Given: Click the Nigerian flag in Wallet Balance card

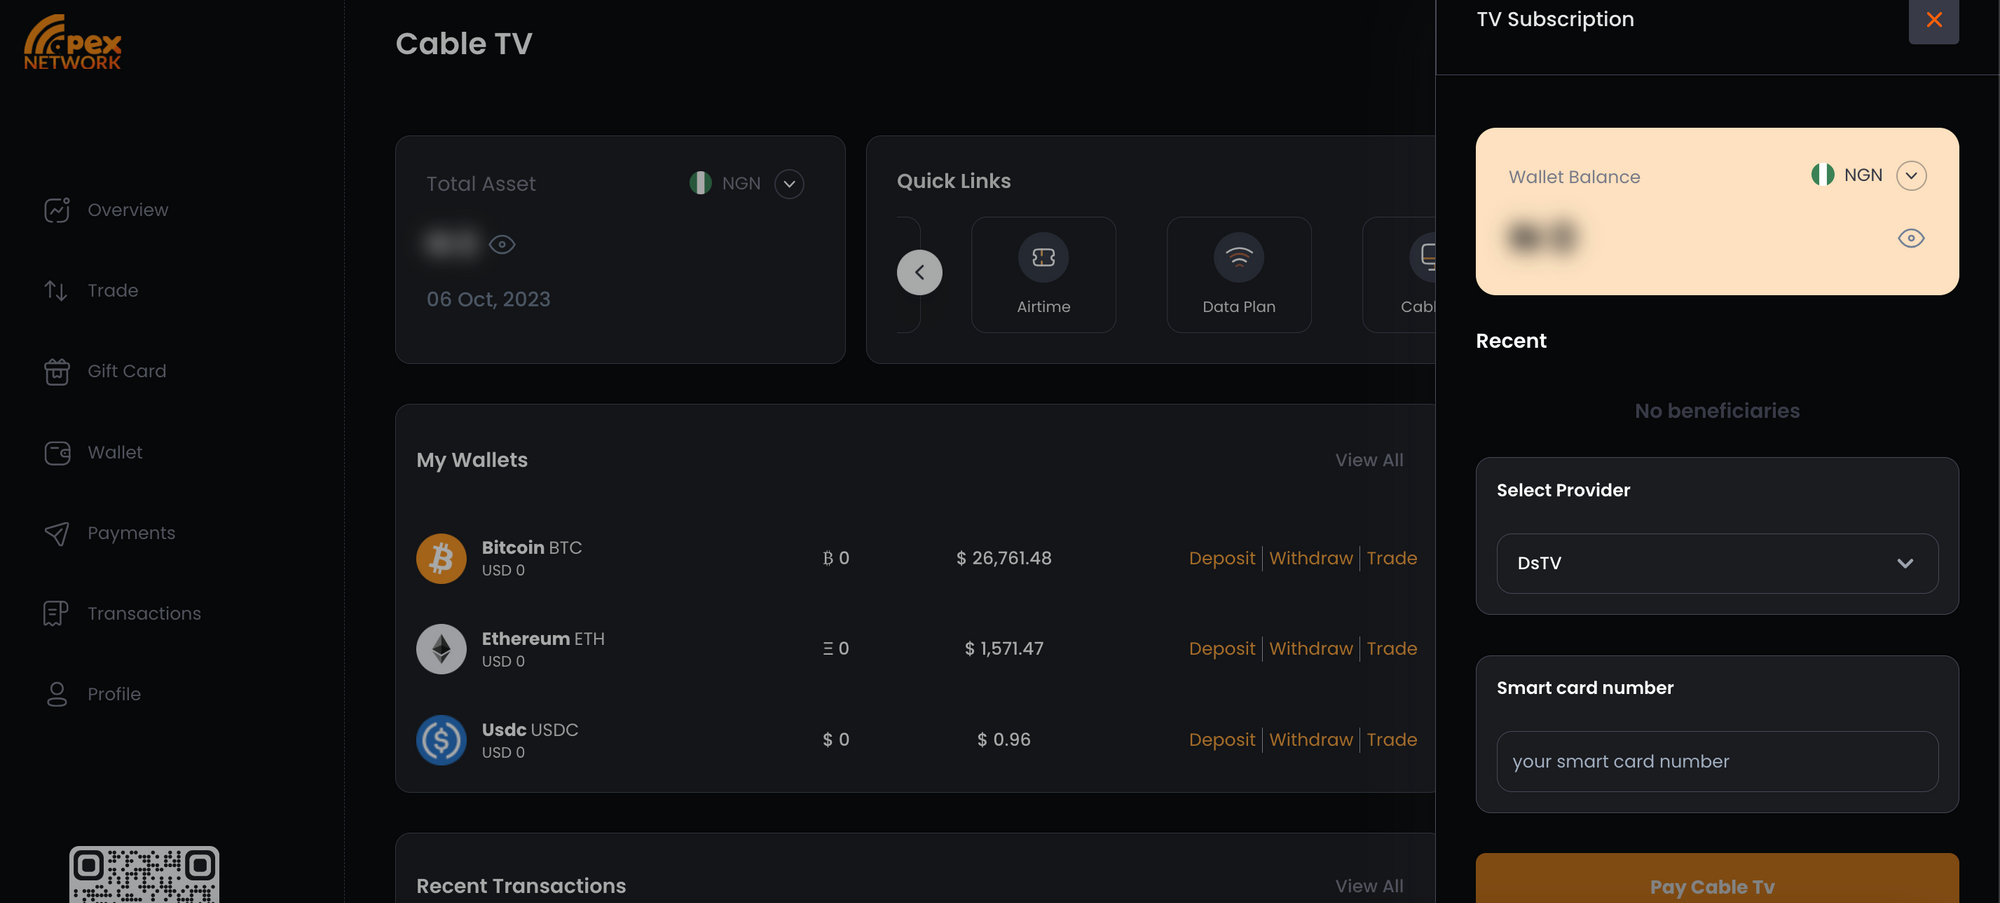Looking at the screenshot, I should (1823, 175).
